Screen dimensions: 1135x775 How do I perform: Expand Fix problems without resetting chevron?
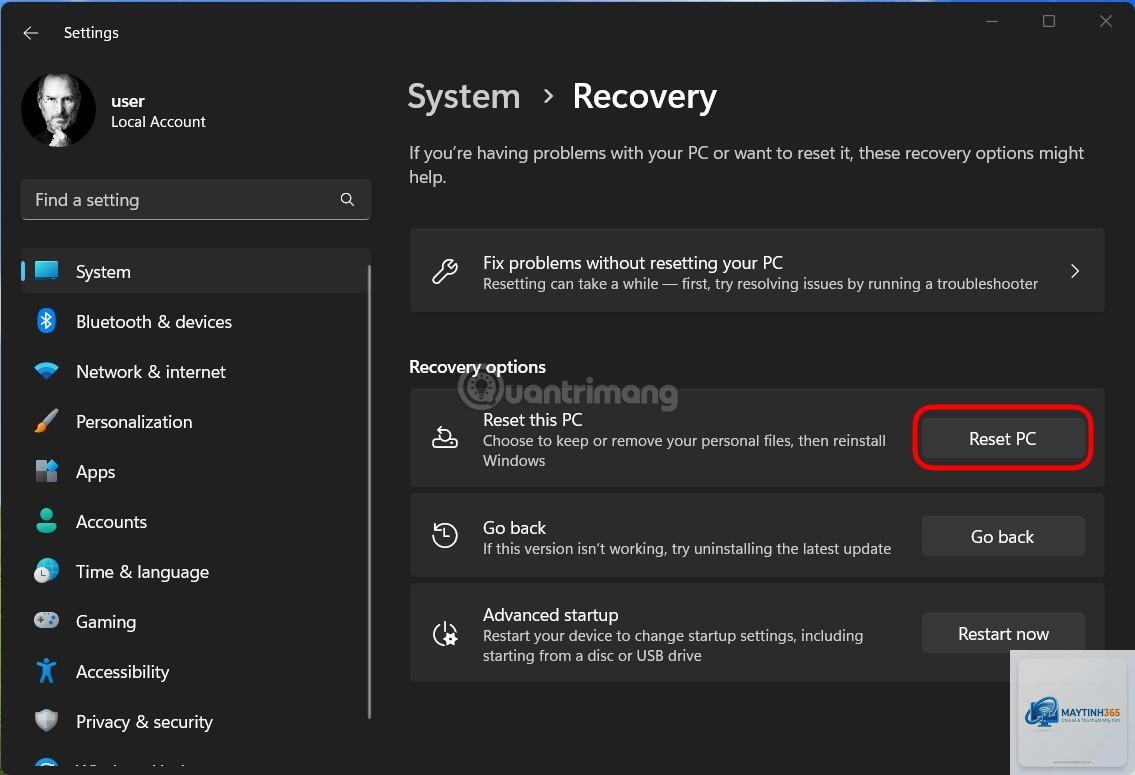click(1075, 271)
